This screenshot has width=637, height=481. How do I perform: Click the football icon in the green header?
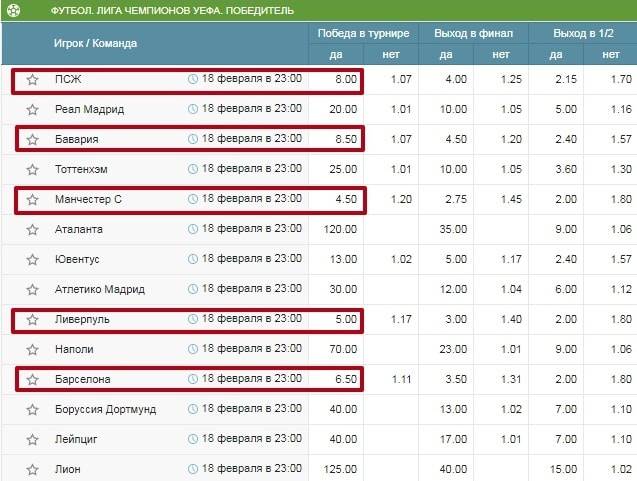[13, 10]
